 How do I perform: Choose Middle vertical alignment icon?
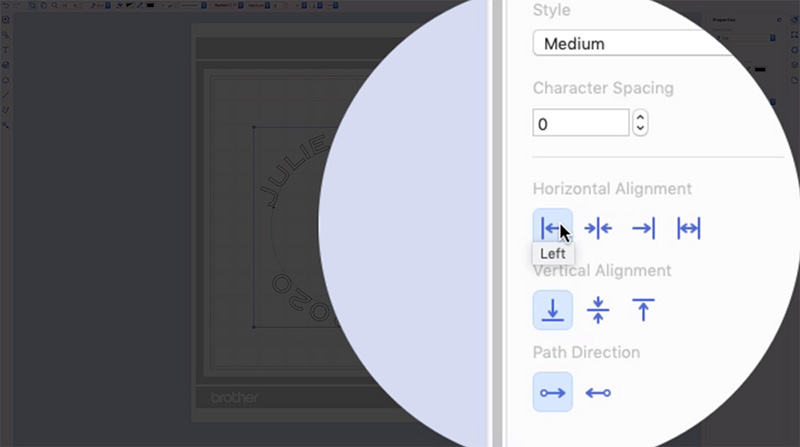click(598, 310)
